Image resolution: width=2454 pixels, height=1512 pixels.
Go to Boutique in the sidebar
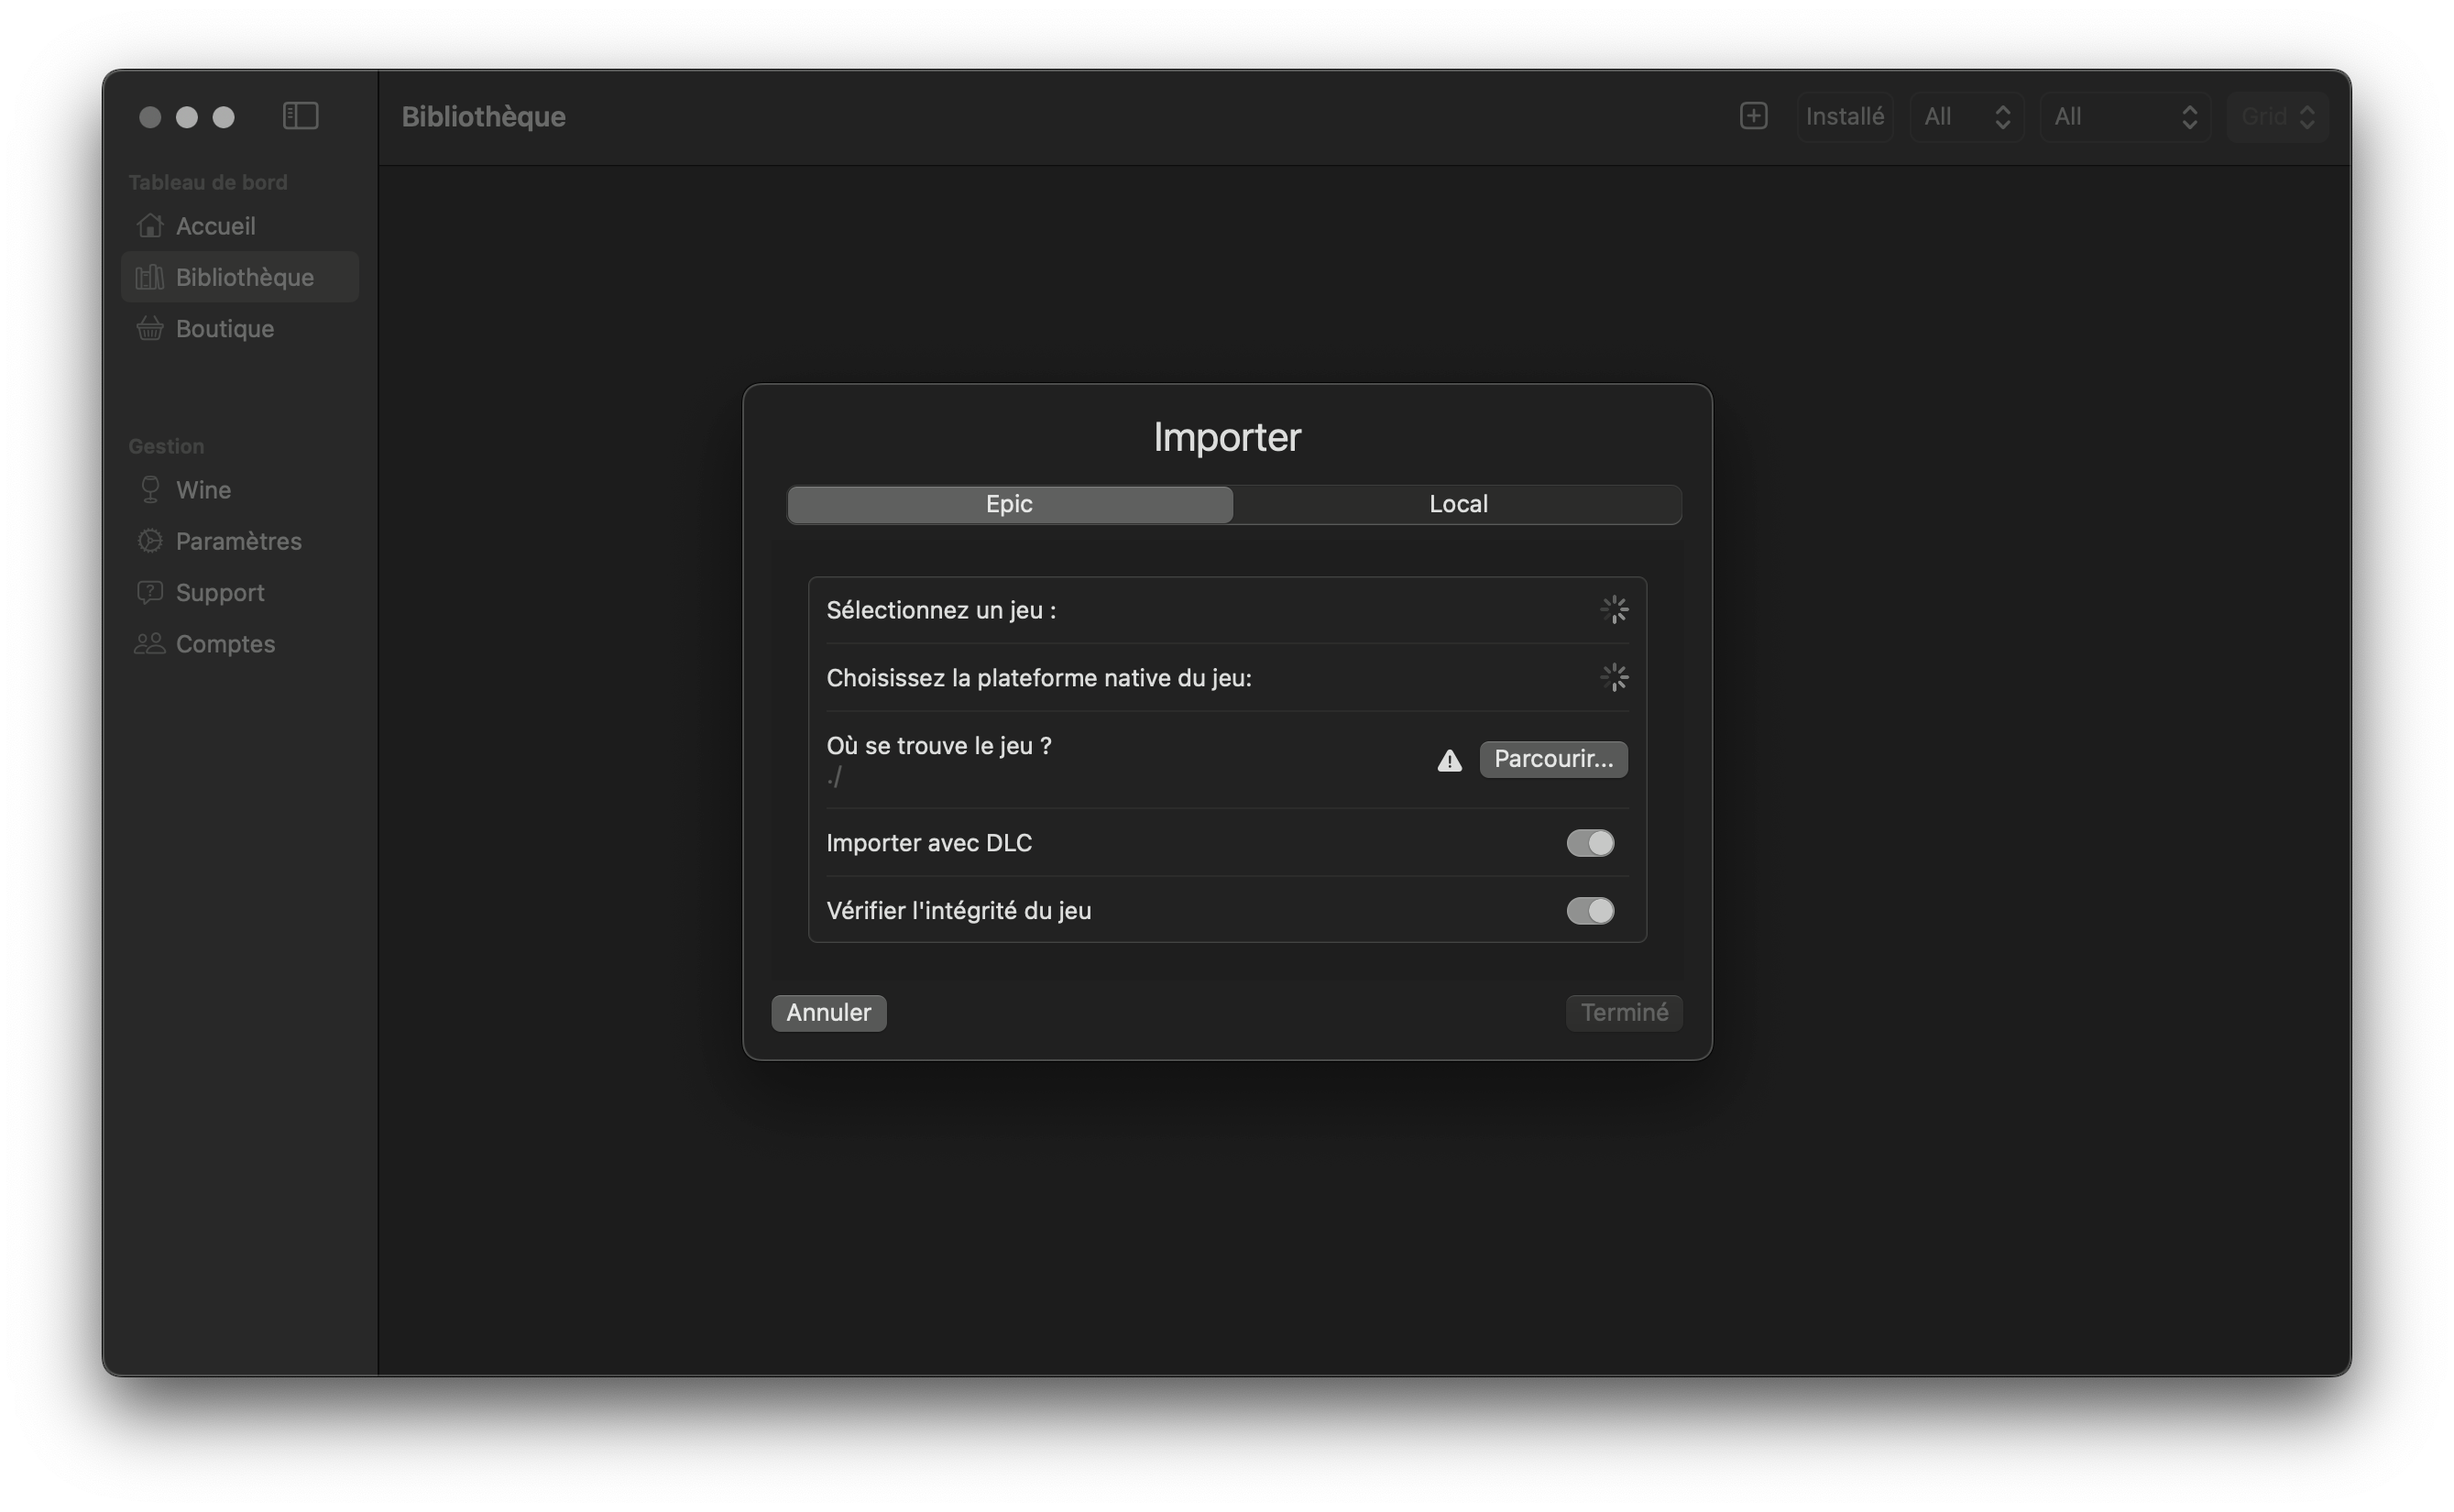239,328
